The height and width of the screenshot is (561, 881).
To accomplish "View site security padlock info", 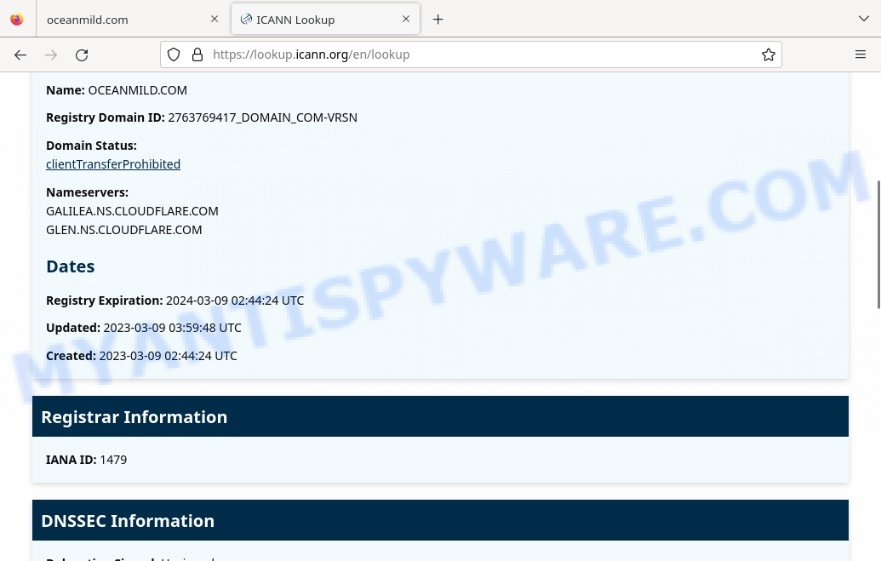I will pos(197,55).
